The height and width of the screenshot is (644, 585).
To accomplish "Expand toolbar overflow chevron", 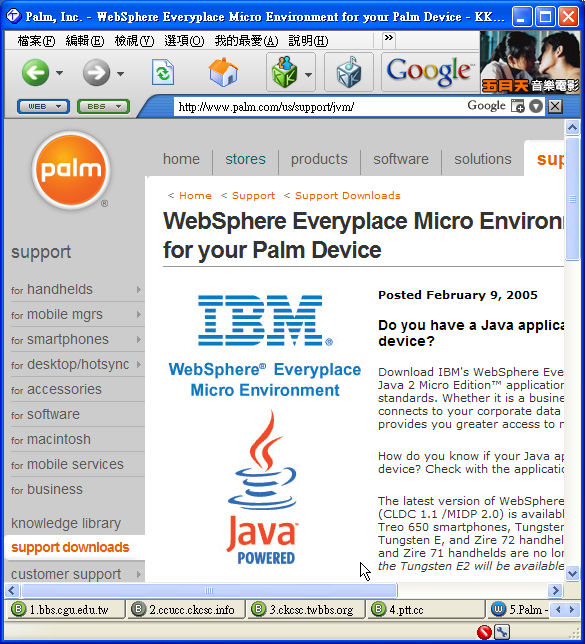I will pos(388,38).
